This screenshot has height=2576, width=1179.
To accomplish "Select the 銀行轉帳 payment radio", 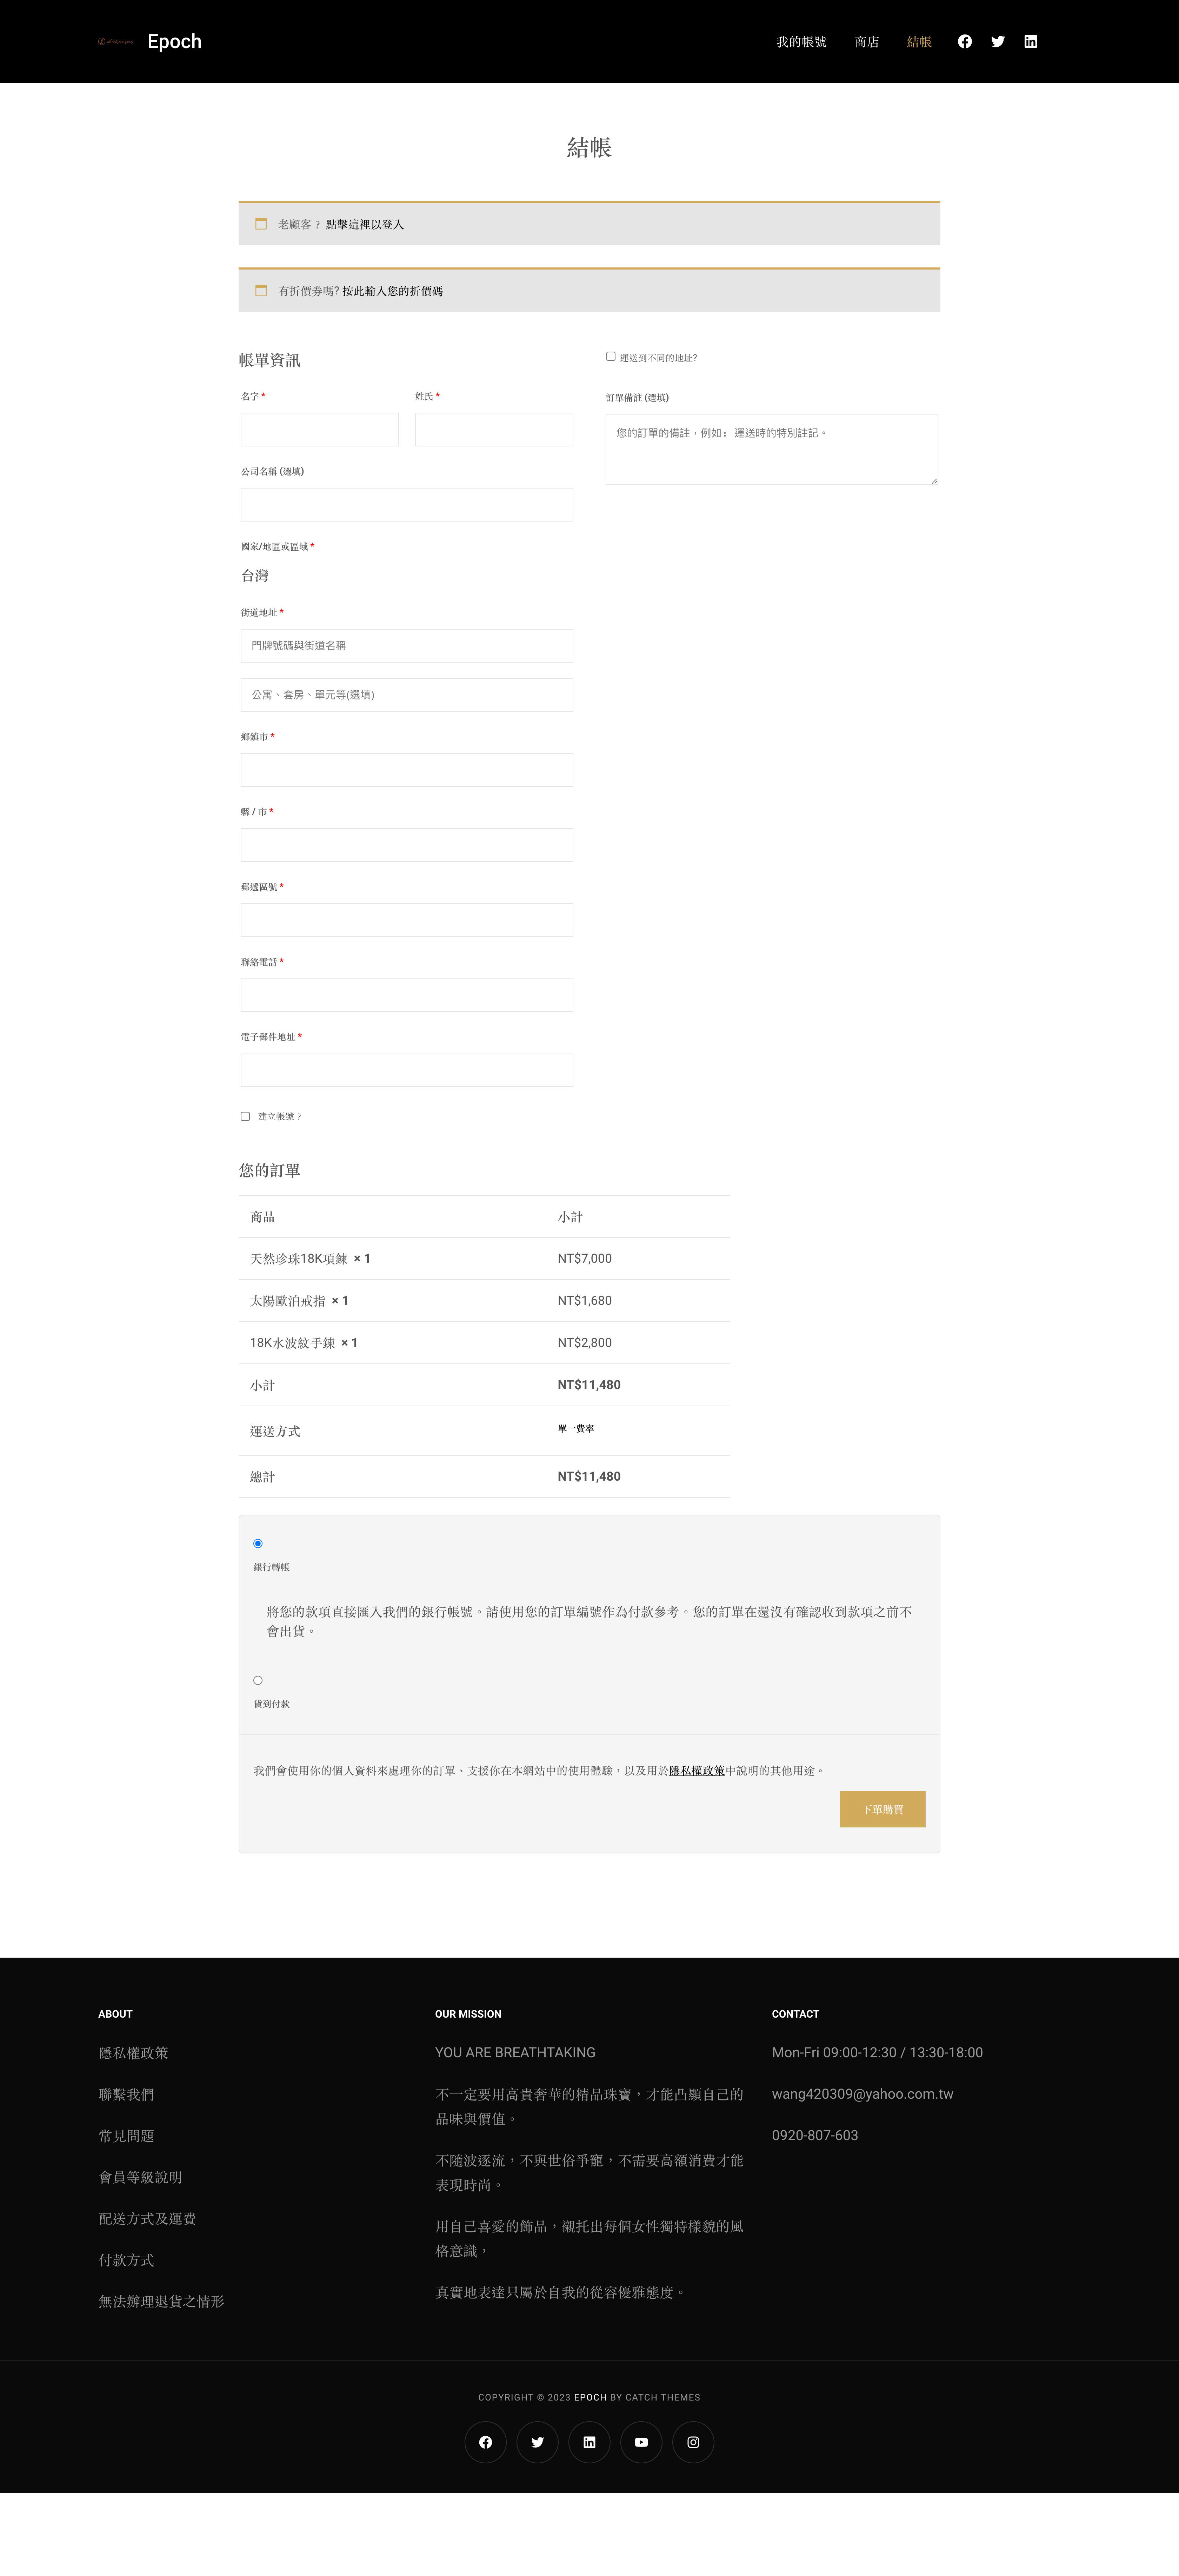I will coord(258,1543).
